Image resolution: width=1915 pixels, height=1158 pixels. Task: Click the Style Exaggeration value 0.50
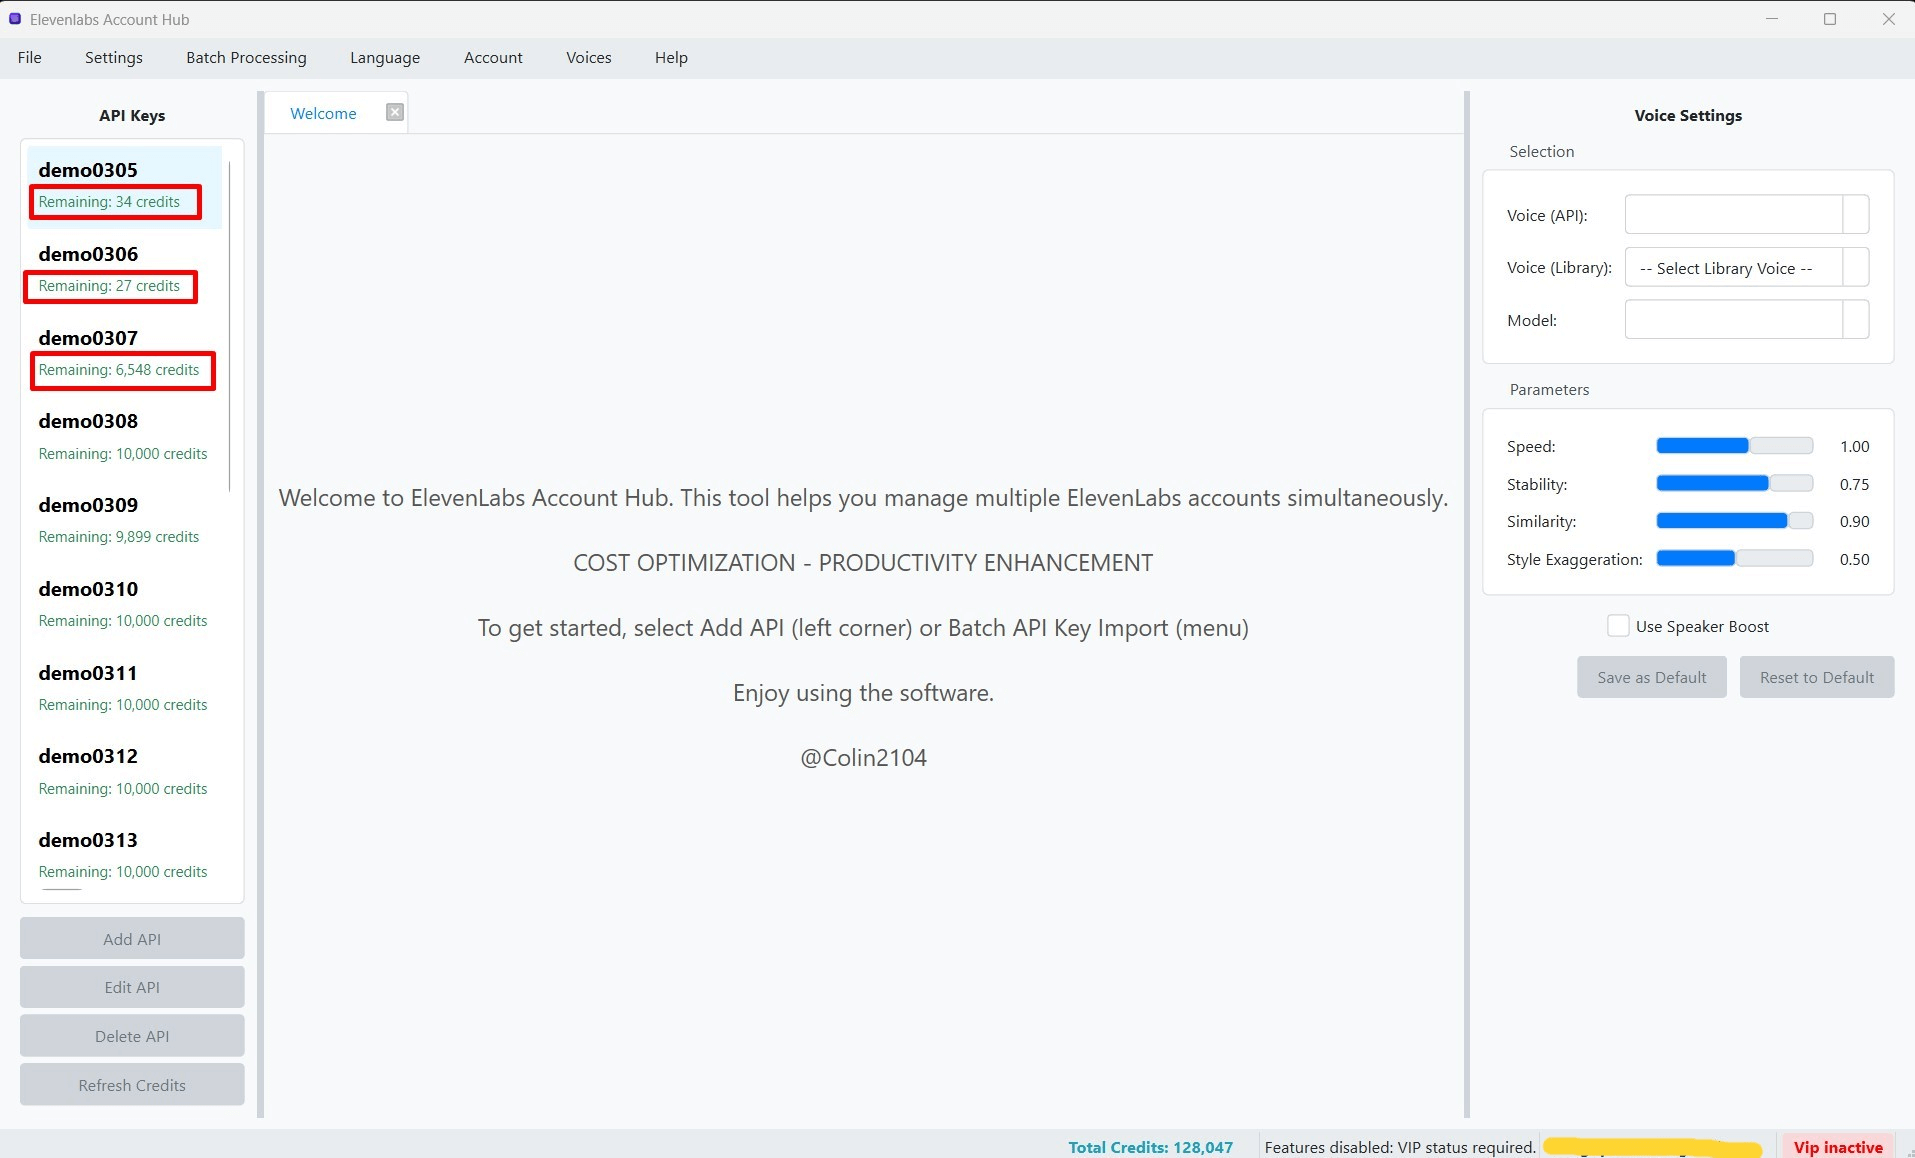point(1854,559)
